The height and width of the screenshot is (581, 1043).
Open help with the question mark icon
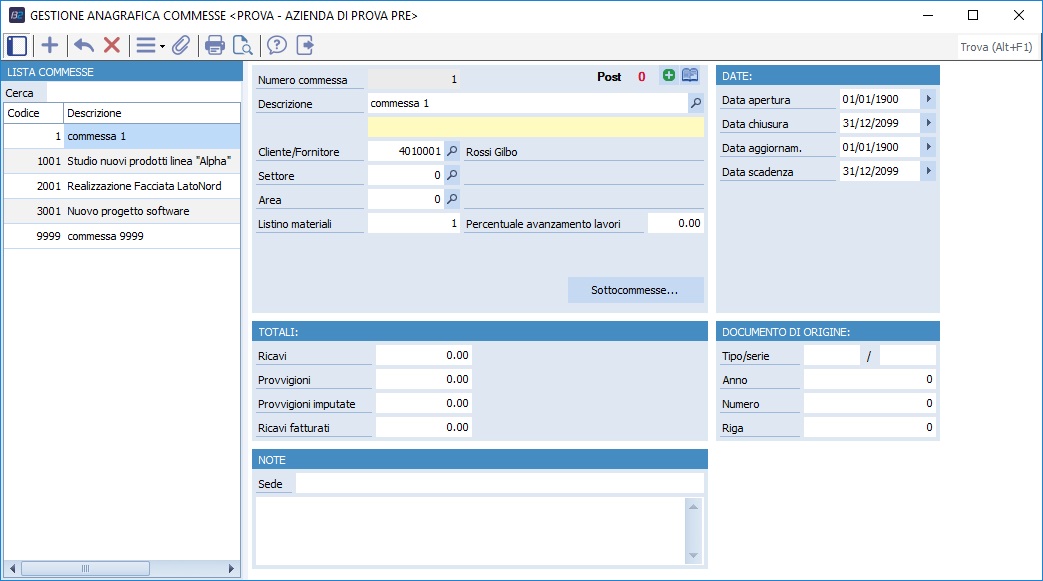(x=277, y=45)
